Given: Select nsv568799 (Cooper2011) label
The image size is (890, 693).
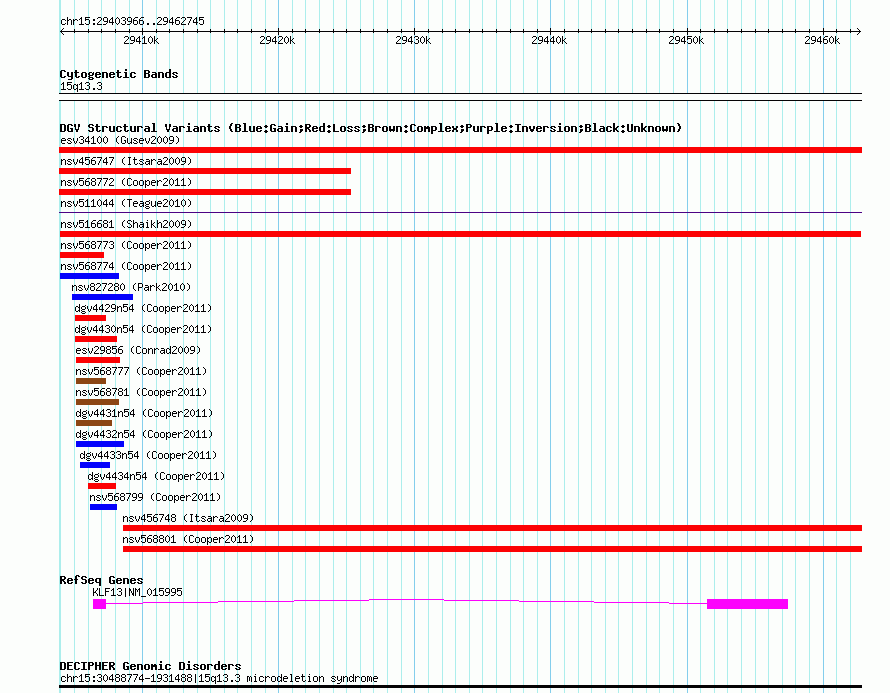Looking at the screenshot, I should pos(155,497).
